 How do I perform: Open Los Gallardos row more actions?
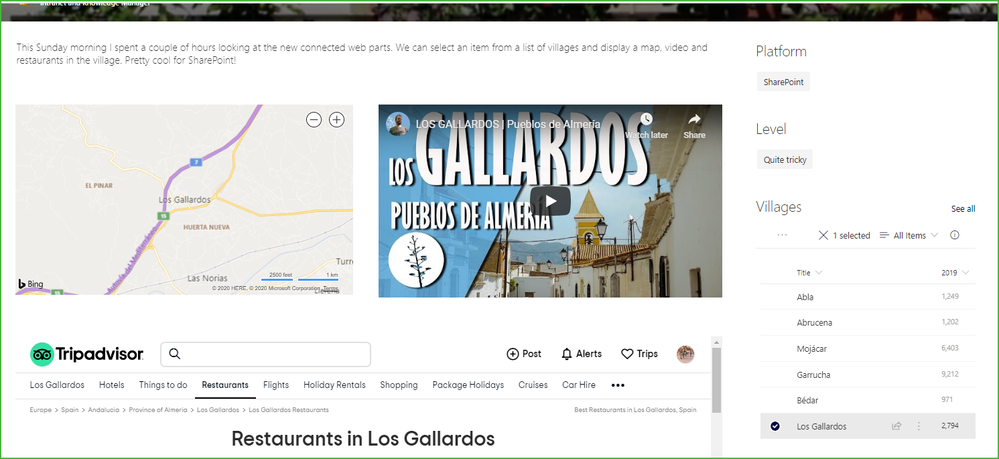click(x=919, y=426)
